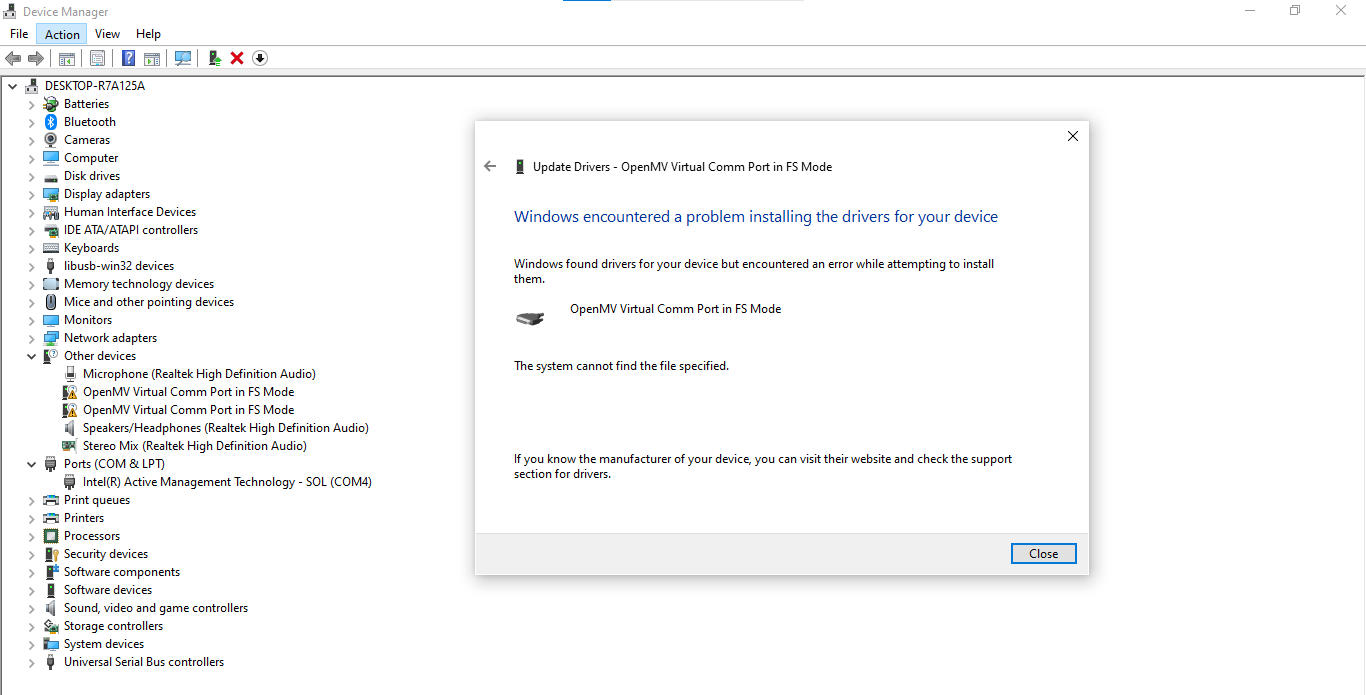Click the DESKTOP-R7A125A computer name
1366x695 pixels.
(x=94, y=86)
